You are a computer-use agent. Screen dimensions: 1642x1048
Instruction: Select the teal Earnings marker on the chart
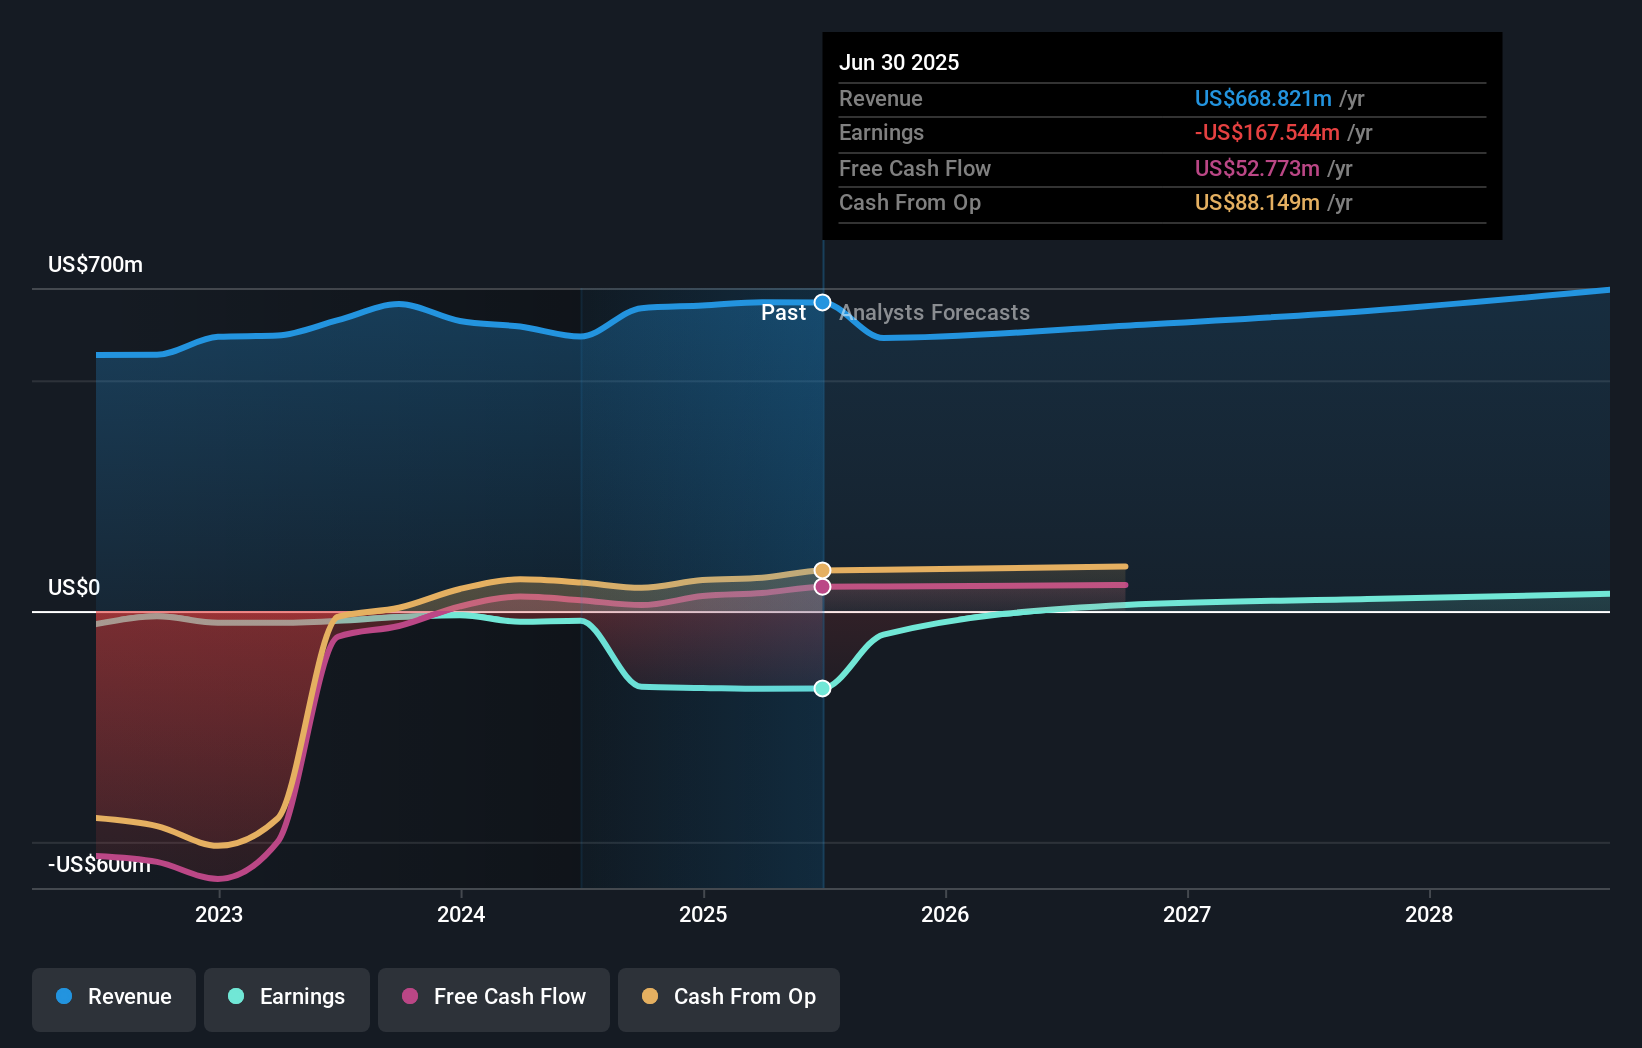click(x=822, y=688)
